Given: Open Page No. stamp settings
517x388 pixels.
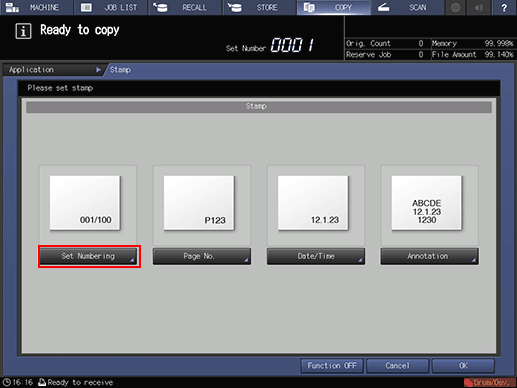Looking at the screenshot, I should click(x=202, y=256).
